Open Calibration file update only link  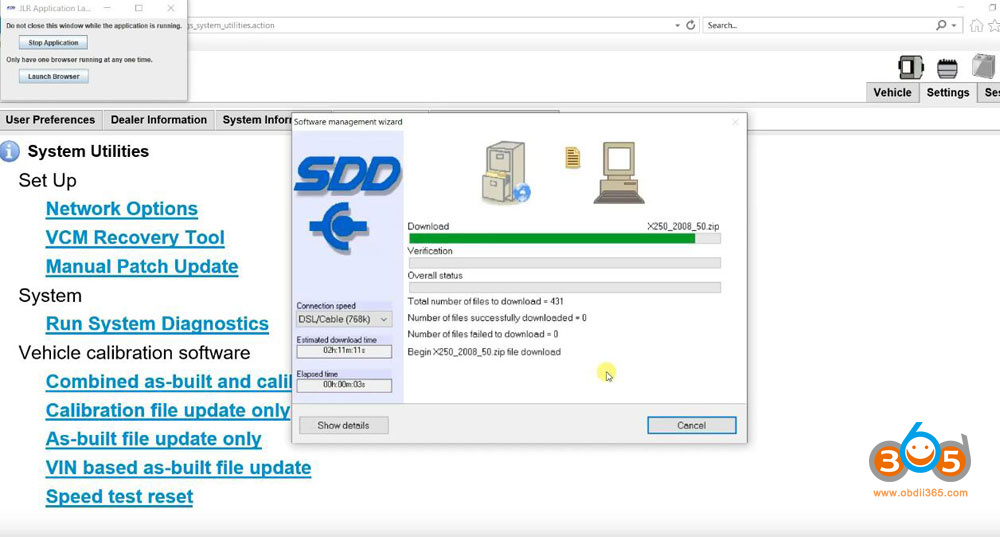[168, 410]
